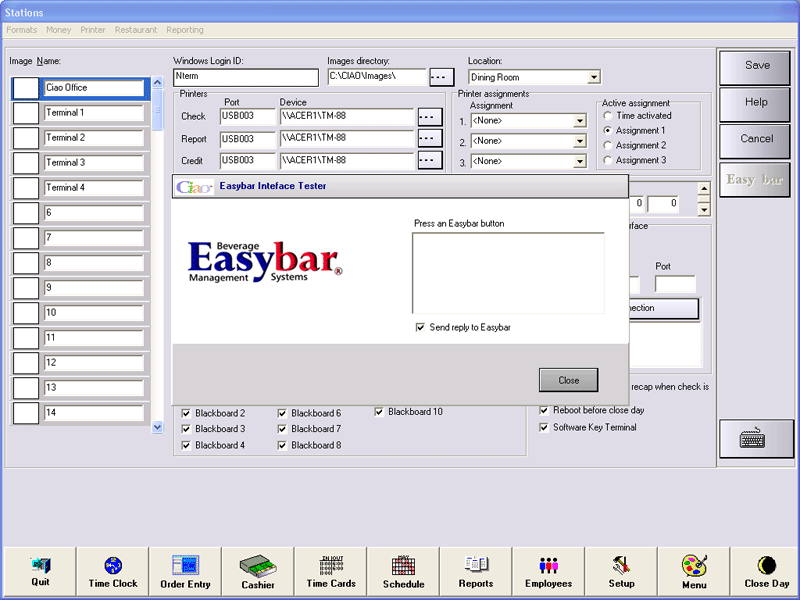Click the on-screen keyboard button
The image size is (800, 600).
tap(756, 438)
